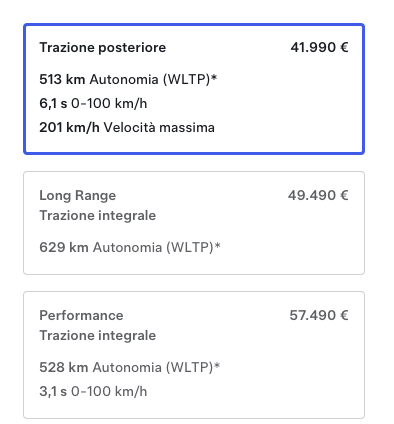Pick the Performance Trazione integrale card
This screenshot has width=394, height=424.
pyautogui.click(x=194, y=355)
